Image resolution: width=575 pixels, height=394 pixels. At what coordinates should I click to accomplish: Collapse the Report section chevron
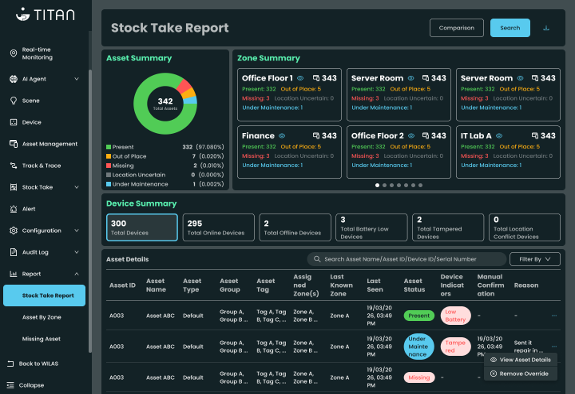tap(77, 274)
